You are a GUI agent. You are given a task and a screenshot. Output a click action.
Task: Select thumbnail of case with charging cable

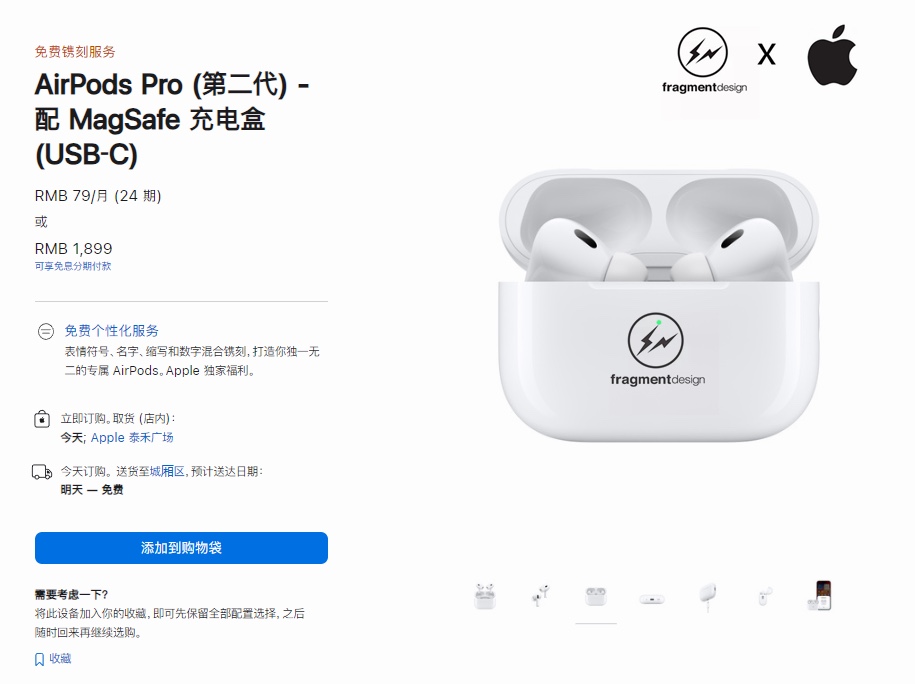[707, 596]
